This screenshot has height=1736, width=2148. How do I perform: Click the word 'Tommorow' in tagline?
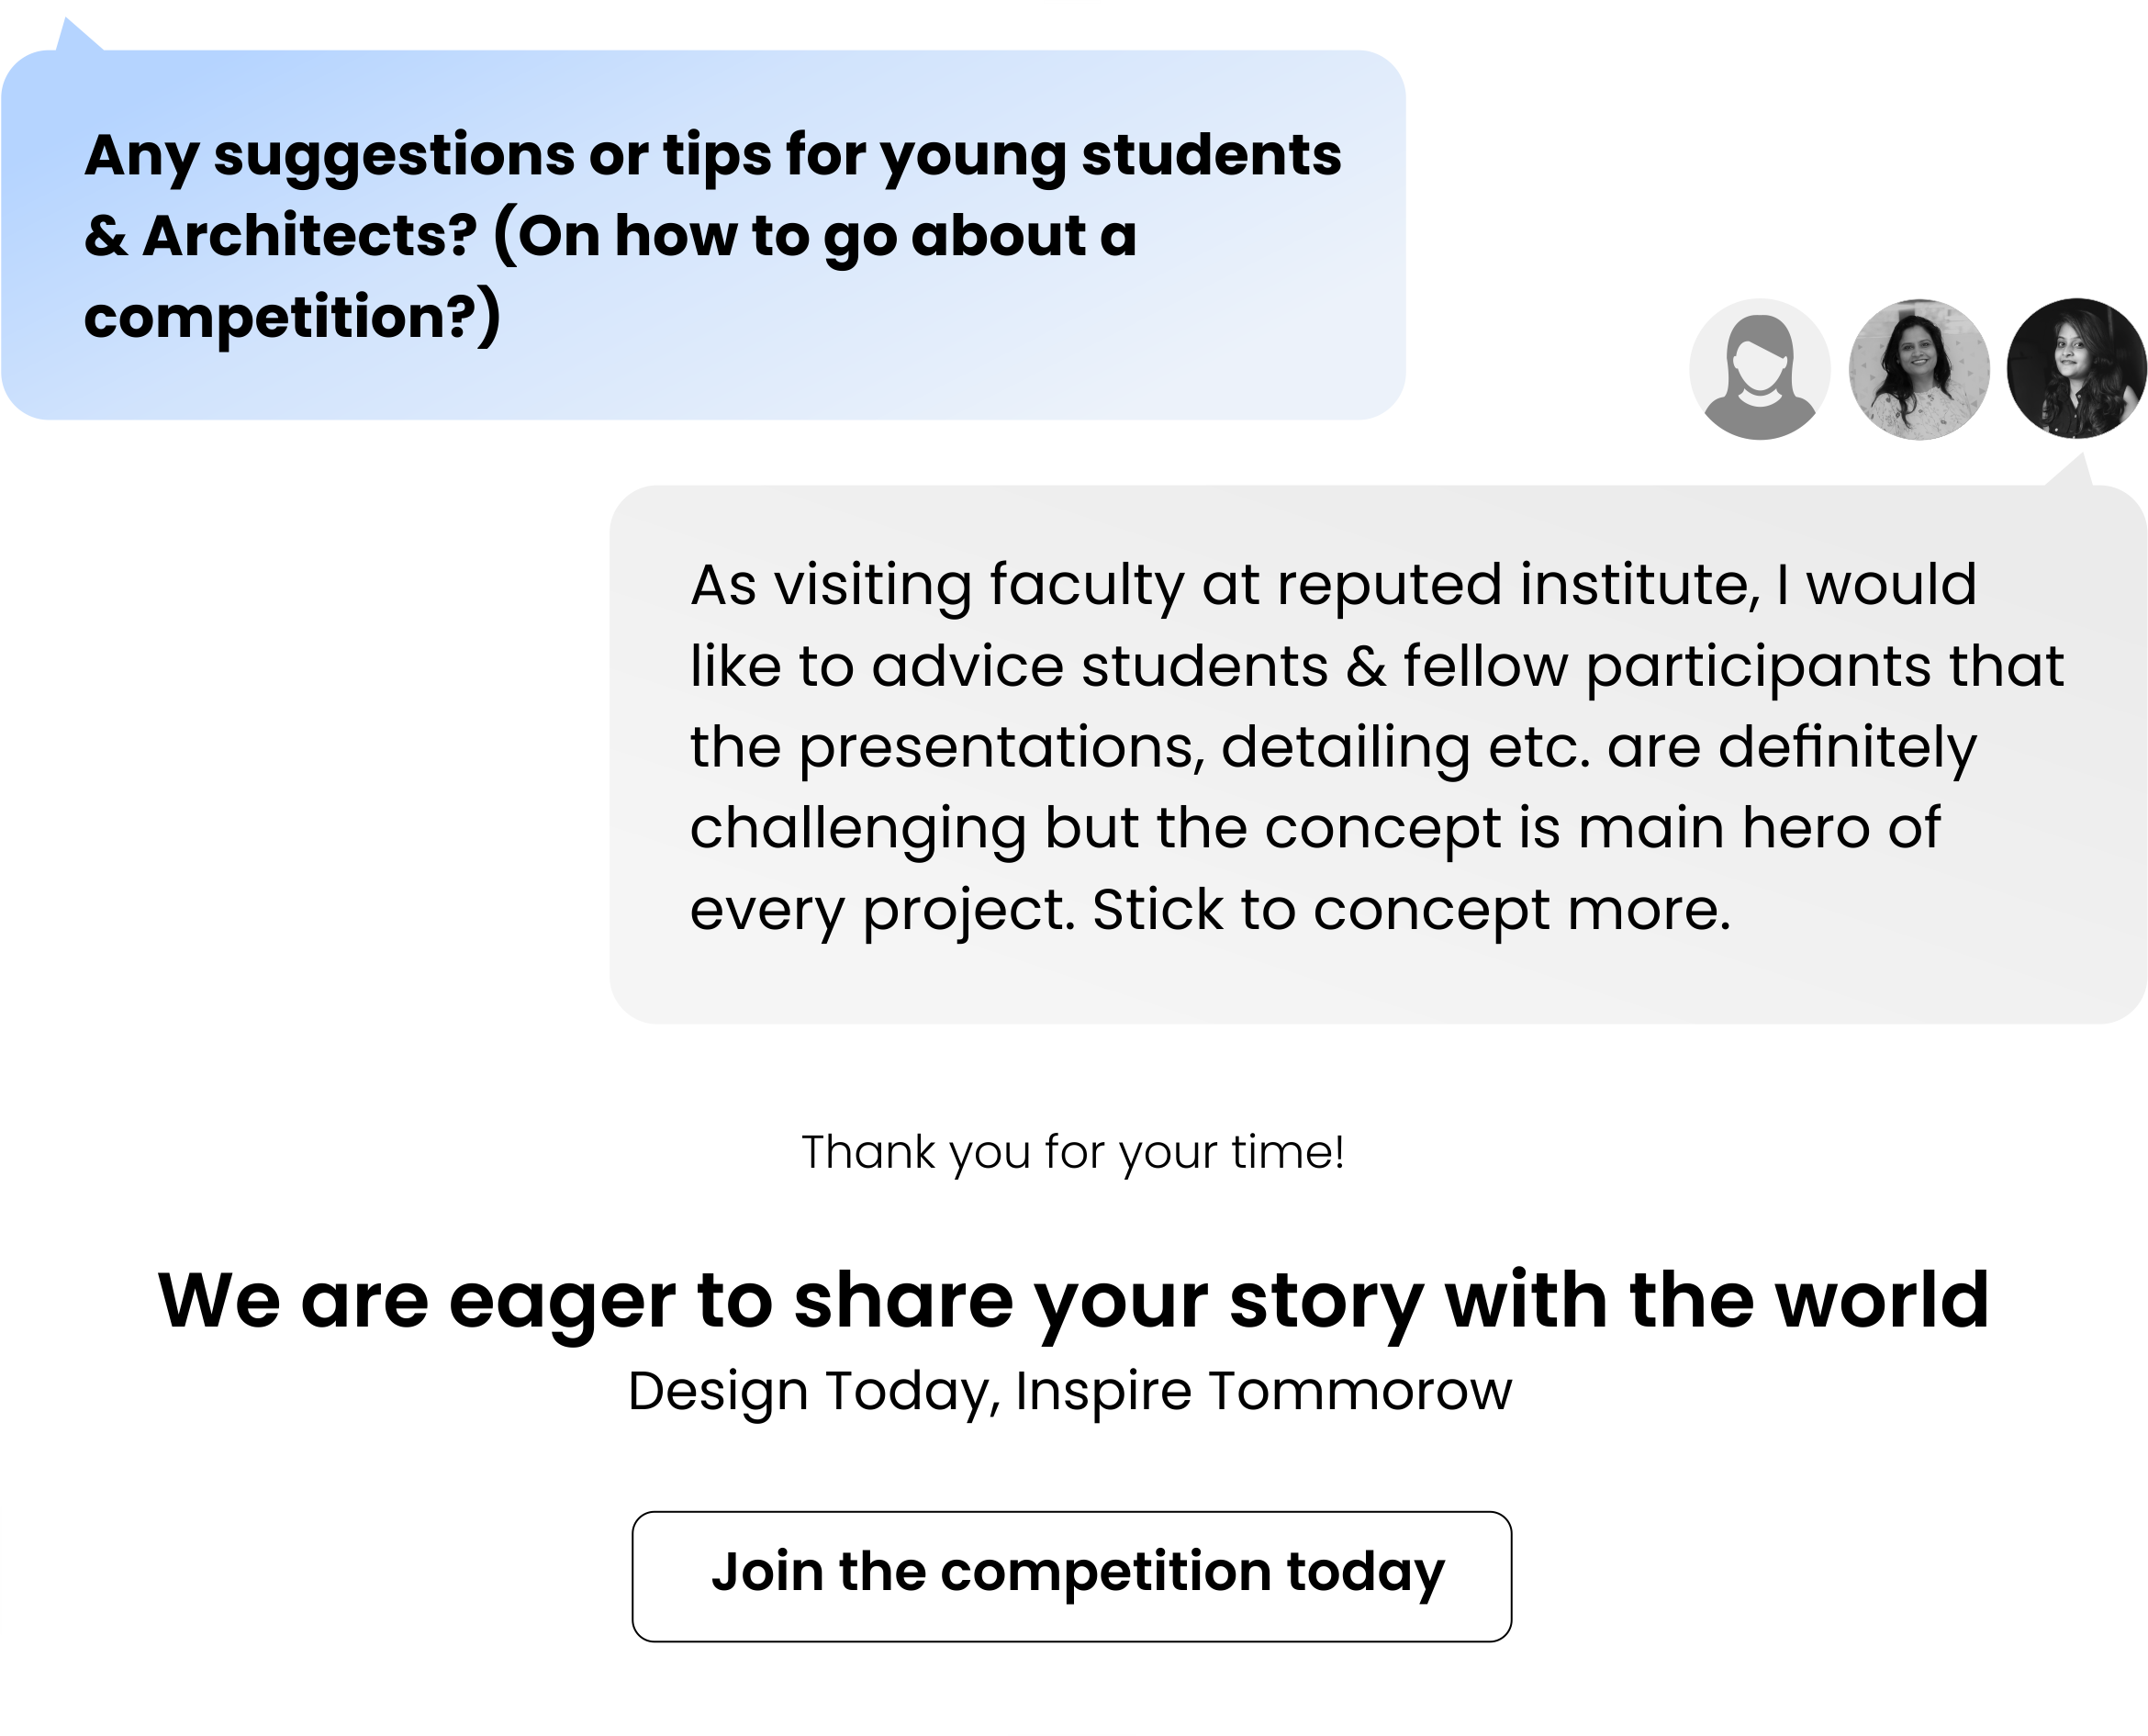(x=1360, y=1391)
